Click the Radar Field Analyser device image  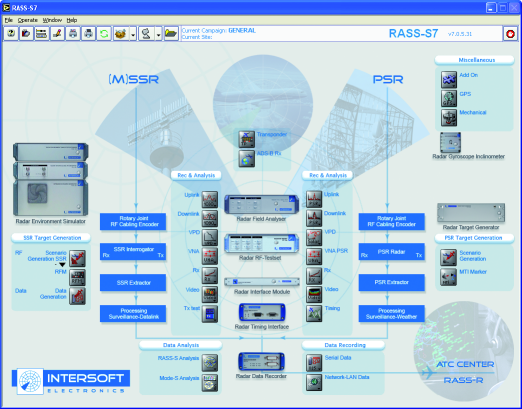click(262, 204)
